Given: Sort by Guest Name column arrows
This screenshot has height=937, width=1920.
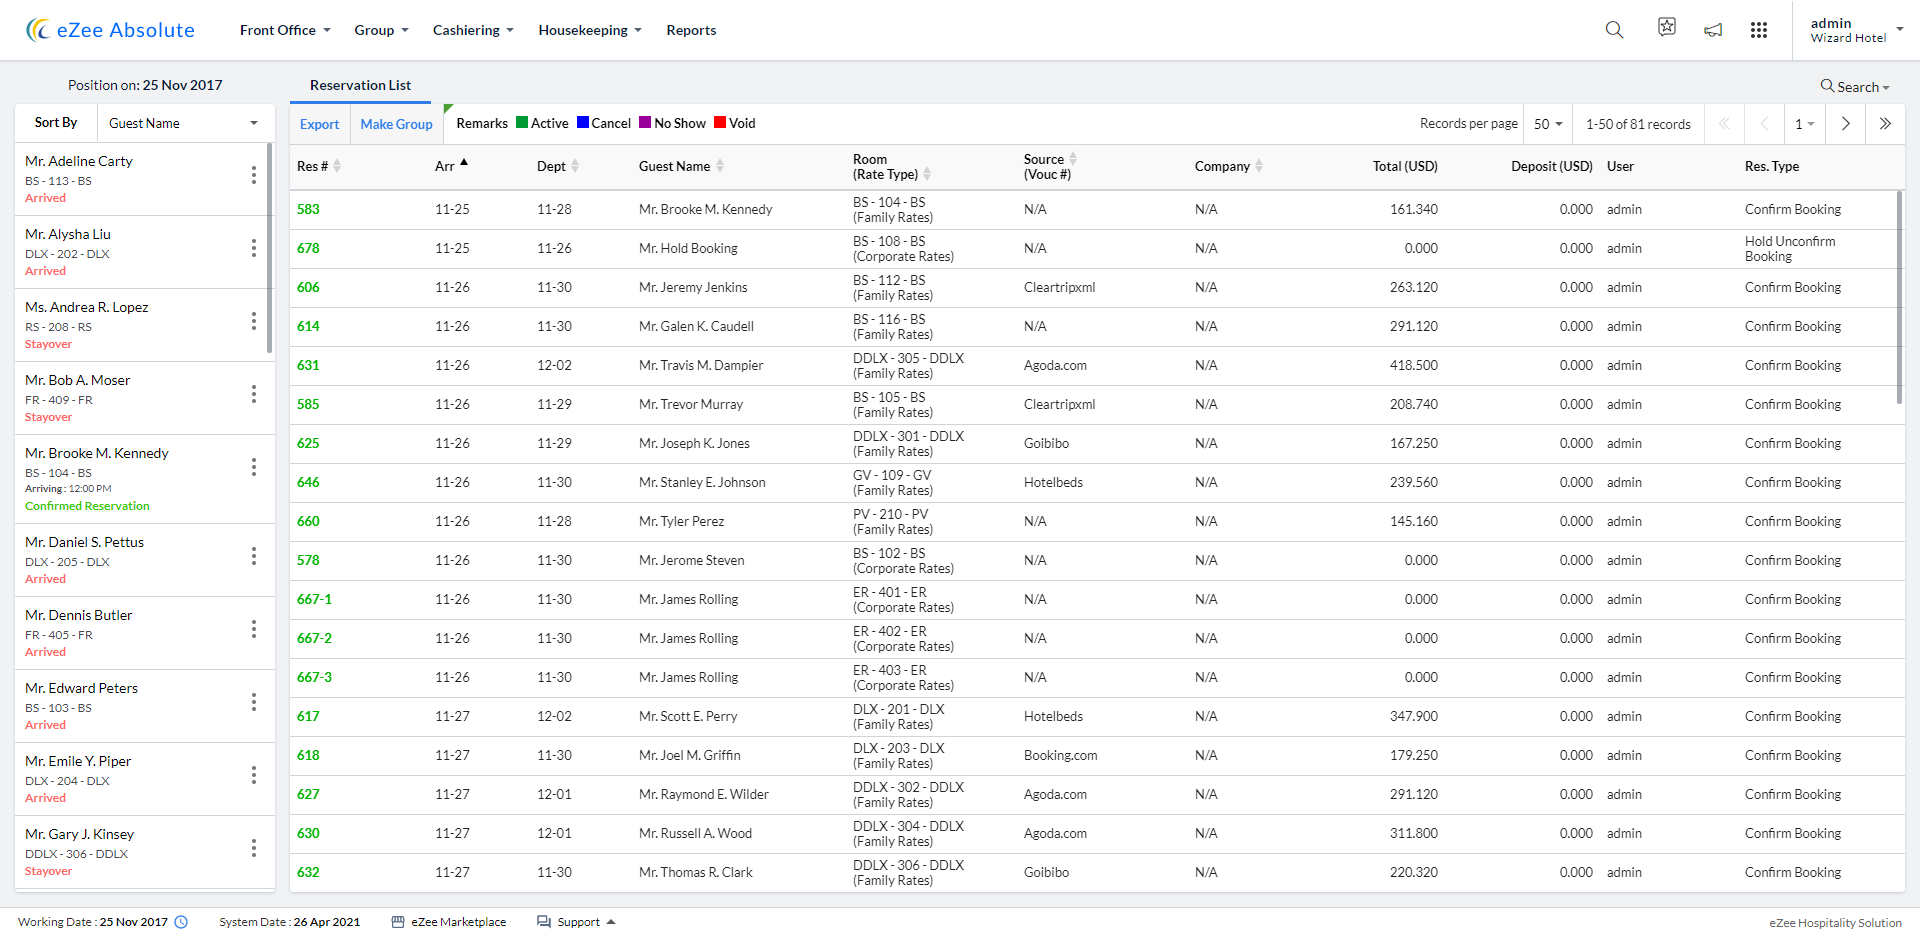Looking at the screenshot, I should pos(720,166).
